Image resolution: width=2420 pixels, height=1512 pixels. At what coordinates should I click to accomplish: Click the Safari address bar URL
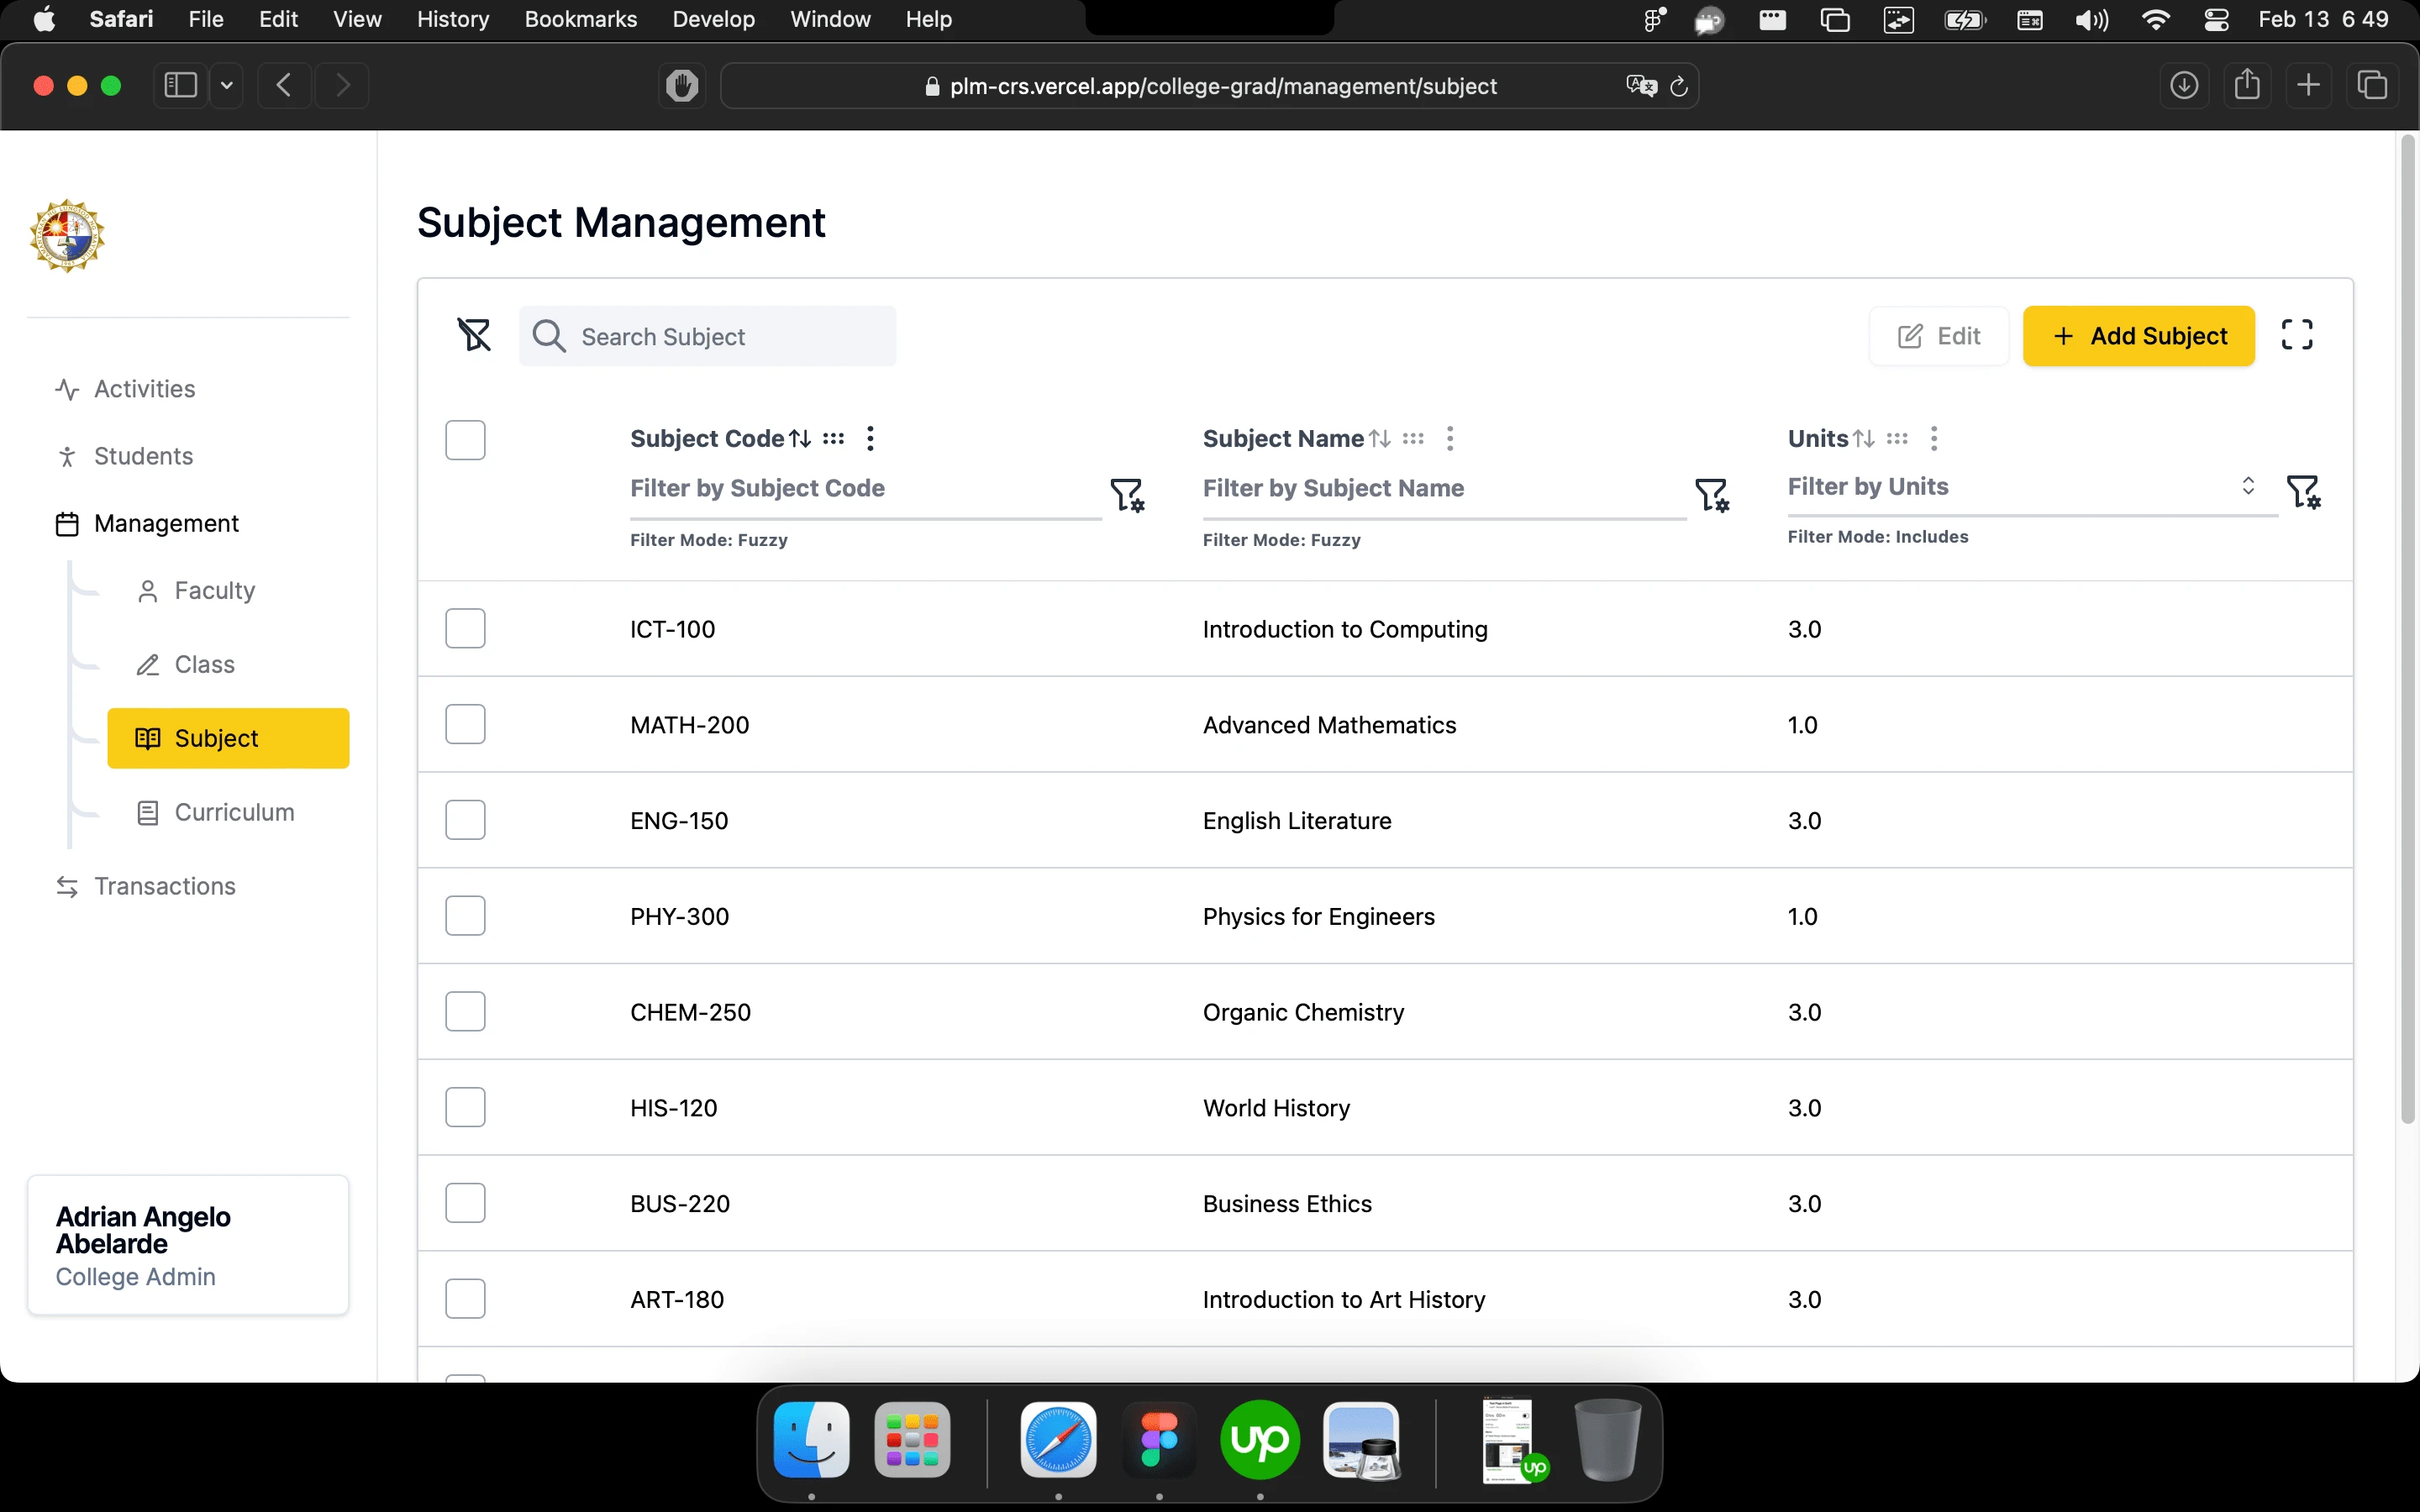[1222, 87]
